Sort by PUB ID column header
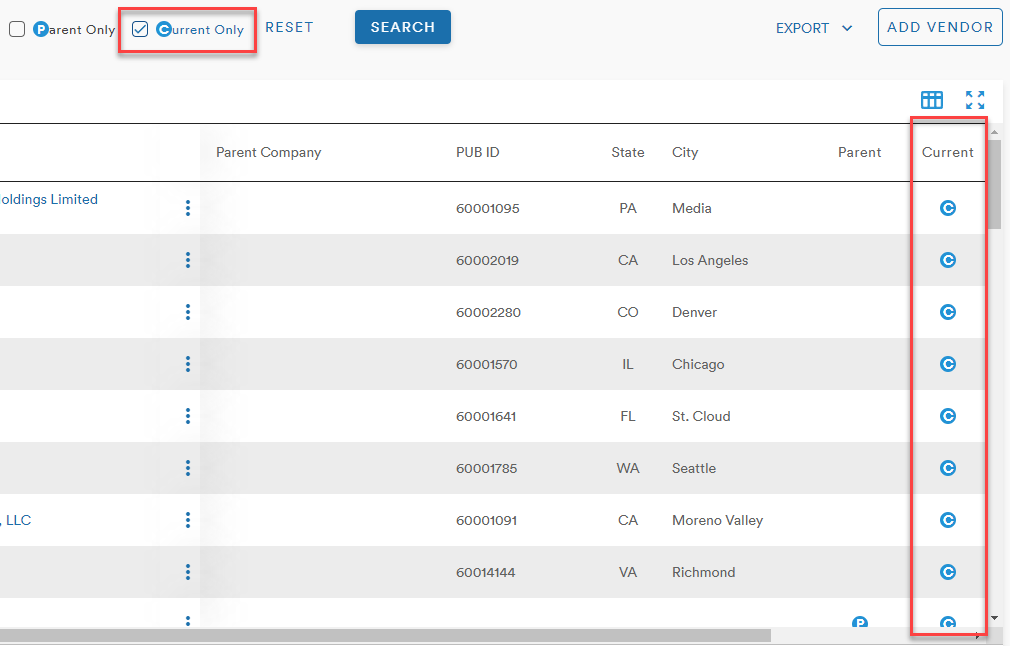This screenshot has width=1010, height=646. click(478, 153)
